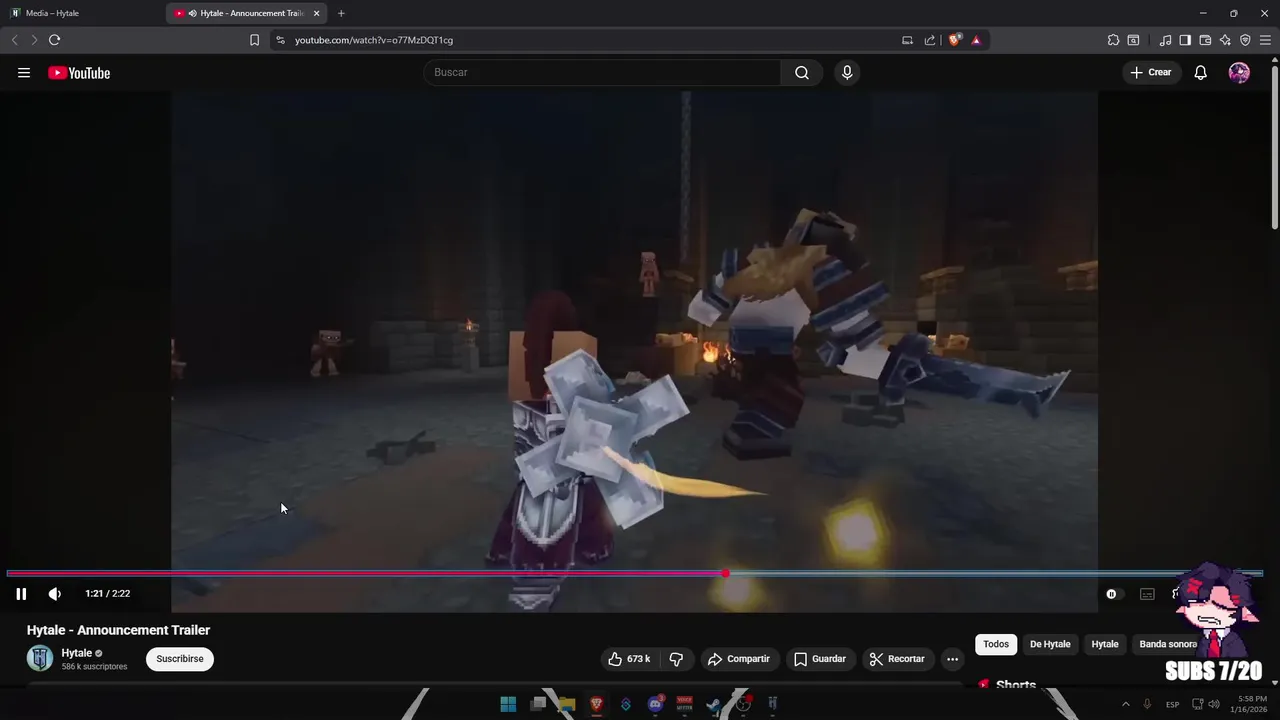Select the Banda sonora filter chip

(1168, 644)
